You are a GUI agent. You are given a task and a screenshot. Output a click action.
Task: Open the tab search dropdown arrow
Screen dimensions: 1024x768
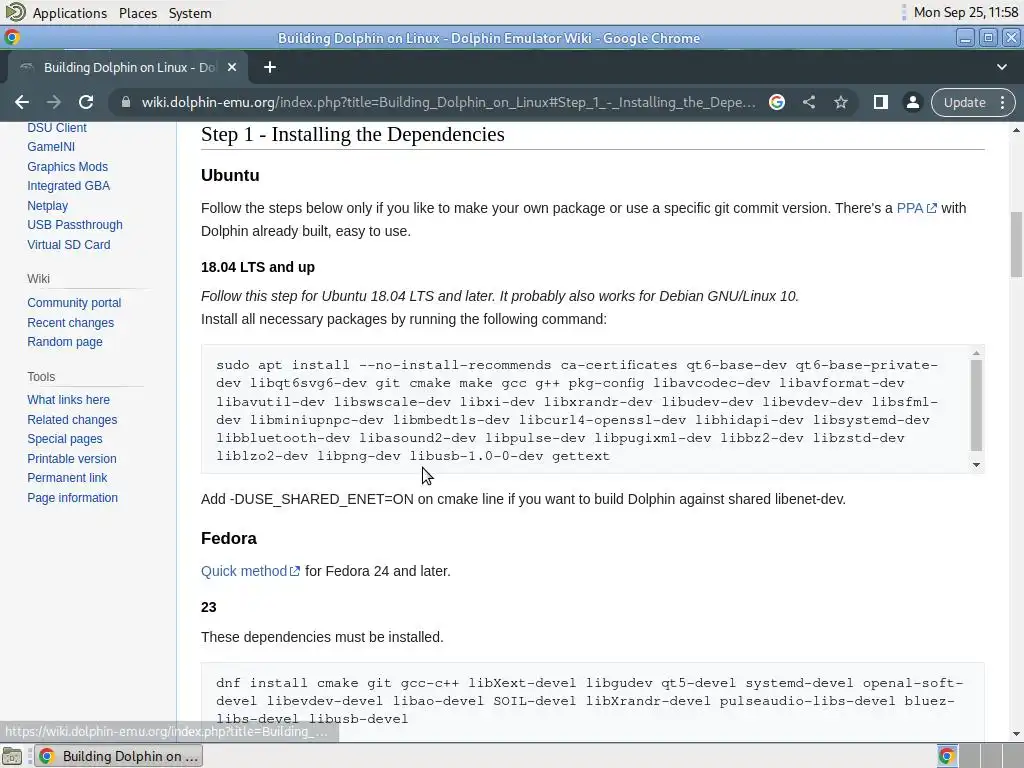[x=1002, y=67]
